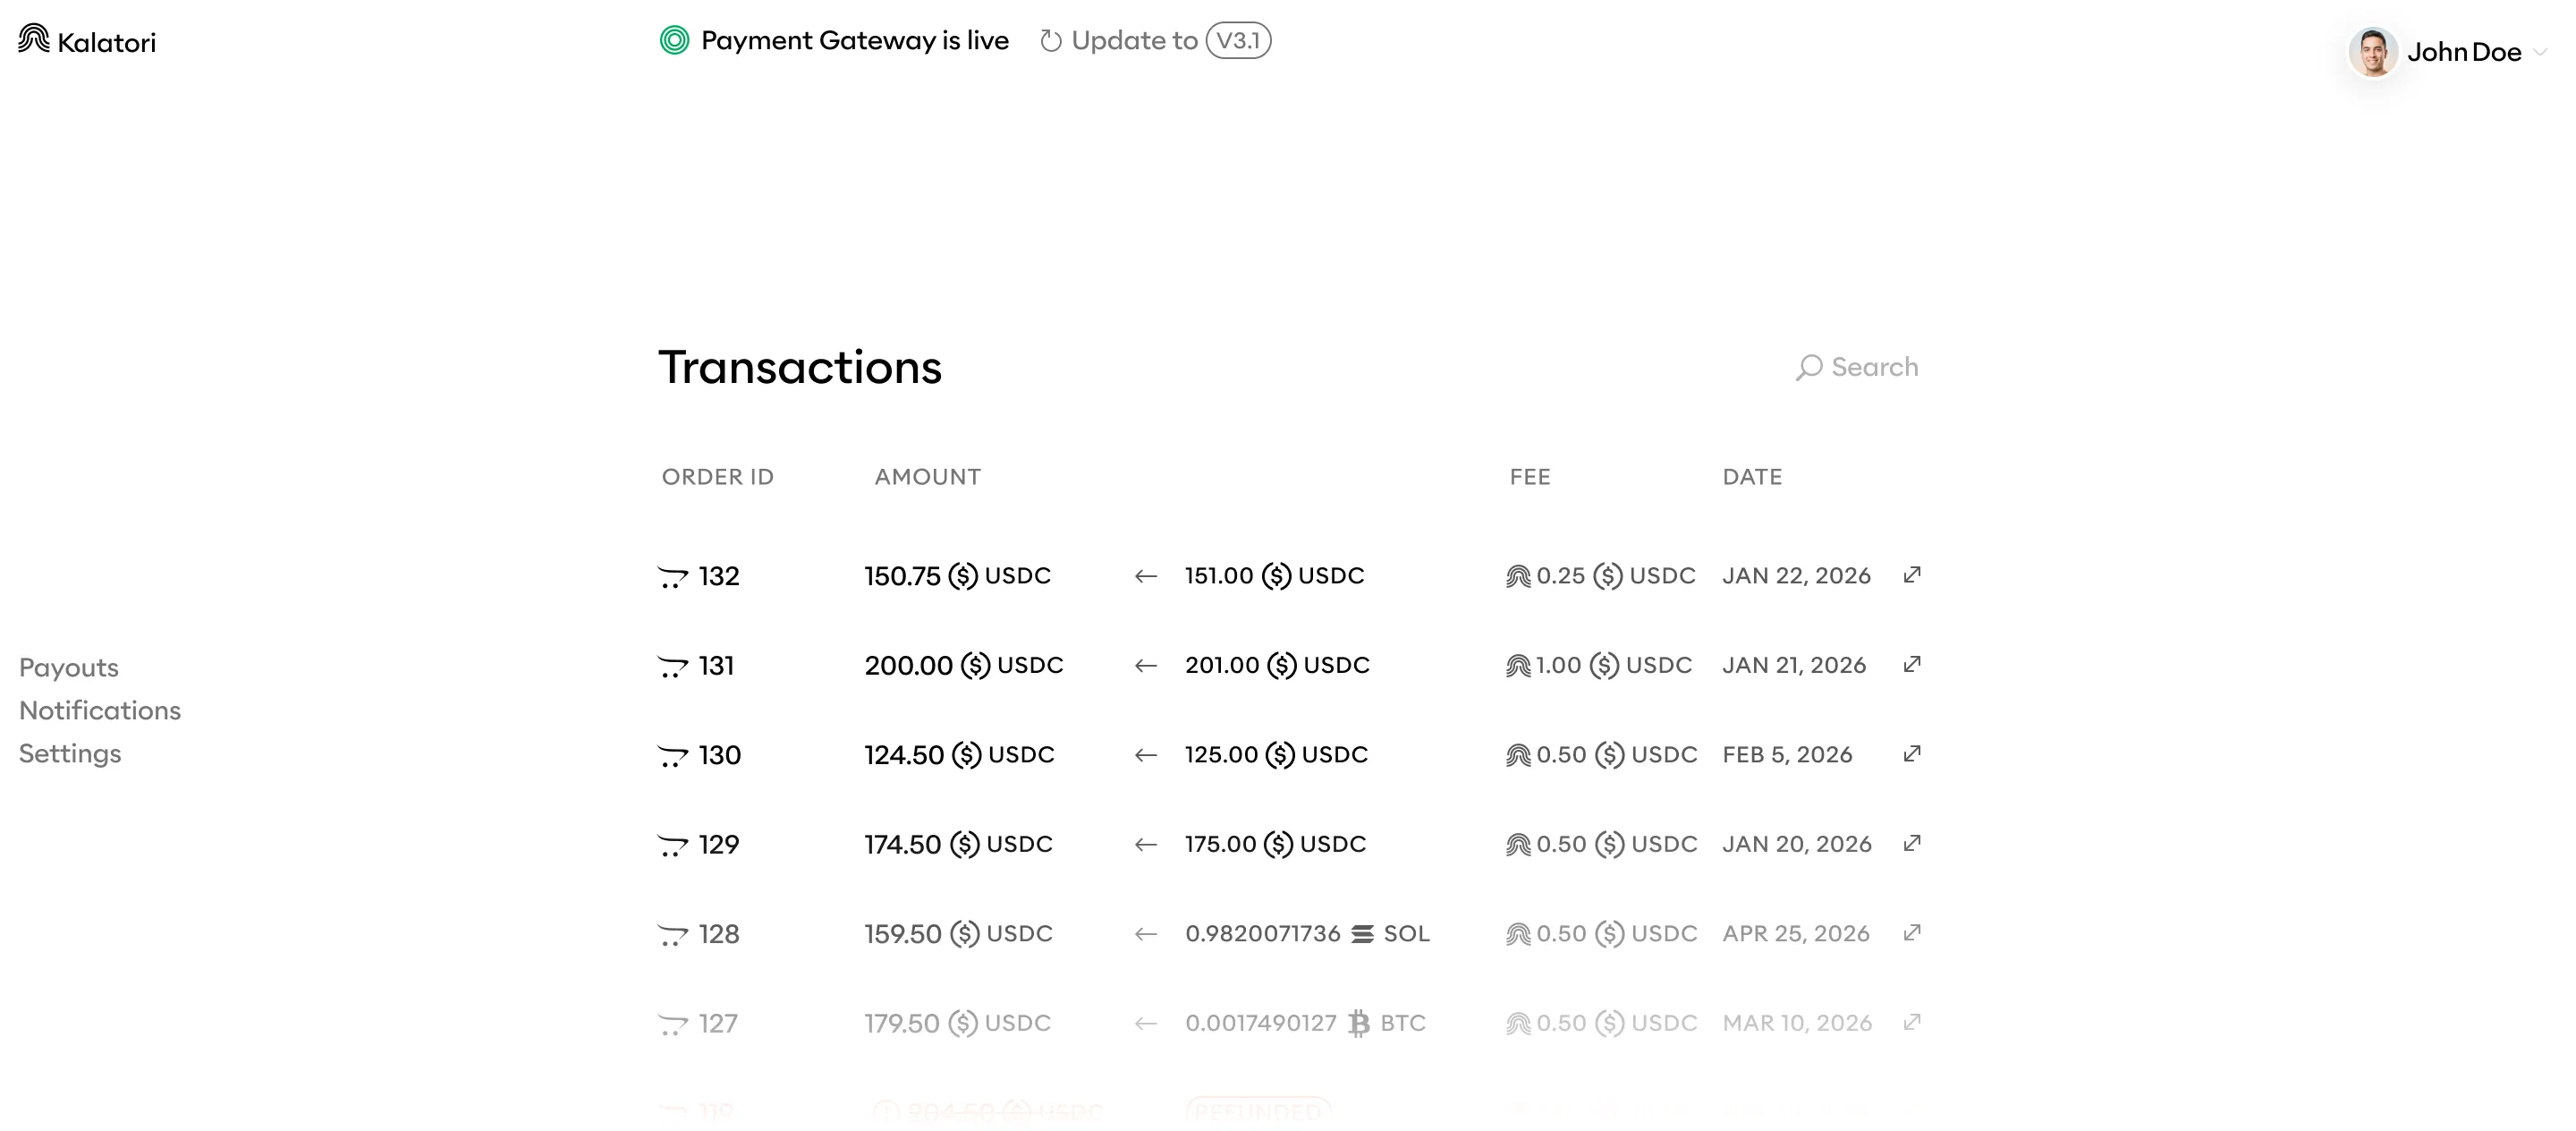The height and width of the screenshot is (1131, 2576).
Task: Click the Search field
Action: tap(1874, 367)
